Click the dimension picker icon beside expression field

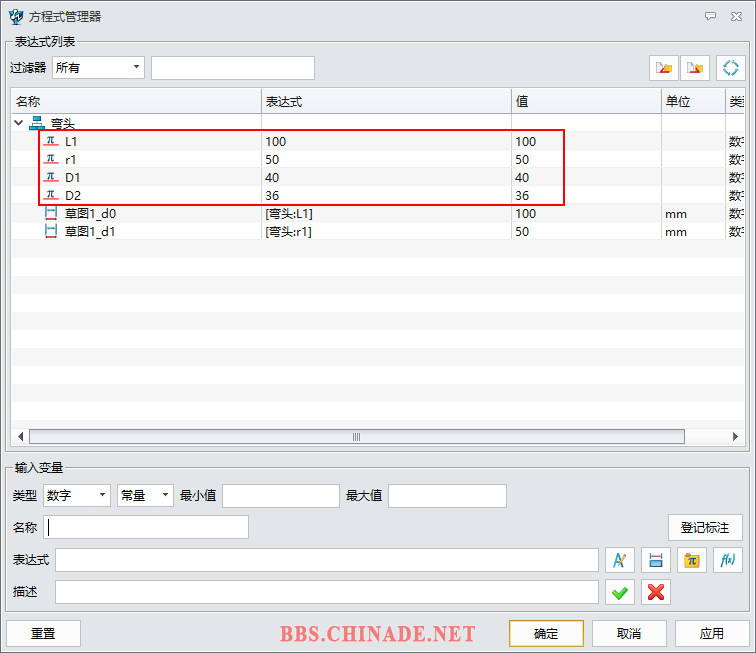pyautogui.click(x=656, y=560)
